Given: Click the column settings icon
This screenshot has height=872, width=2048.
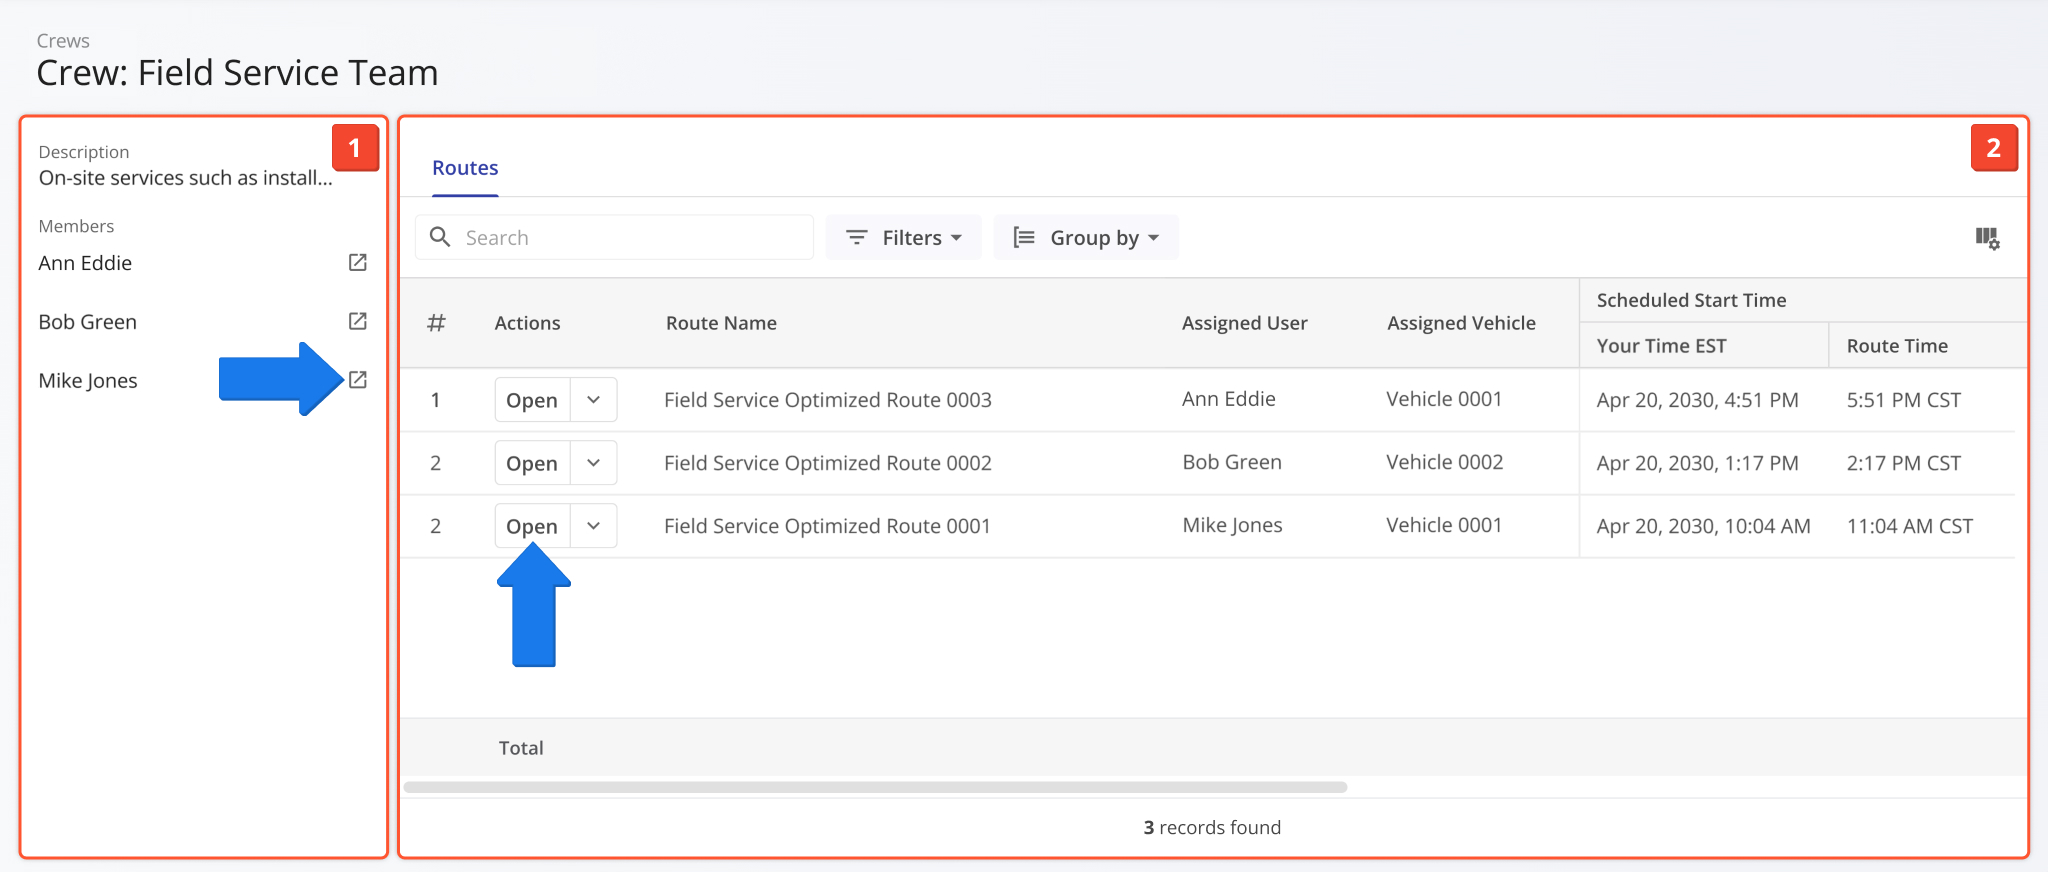Looking at the screenshot, I should pos(1986,238).
